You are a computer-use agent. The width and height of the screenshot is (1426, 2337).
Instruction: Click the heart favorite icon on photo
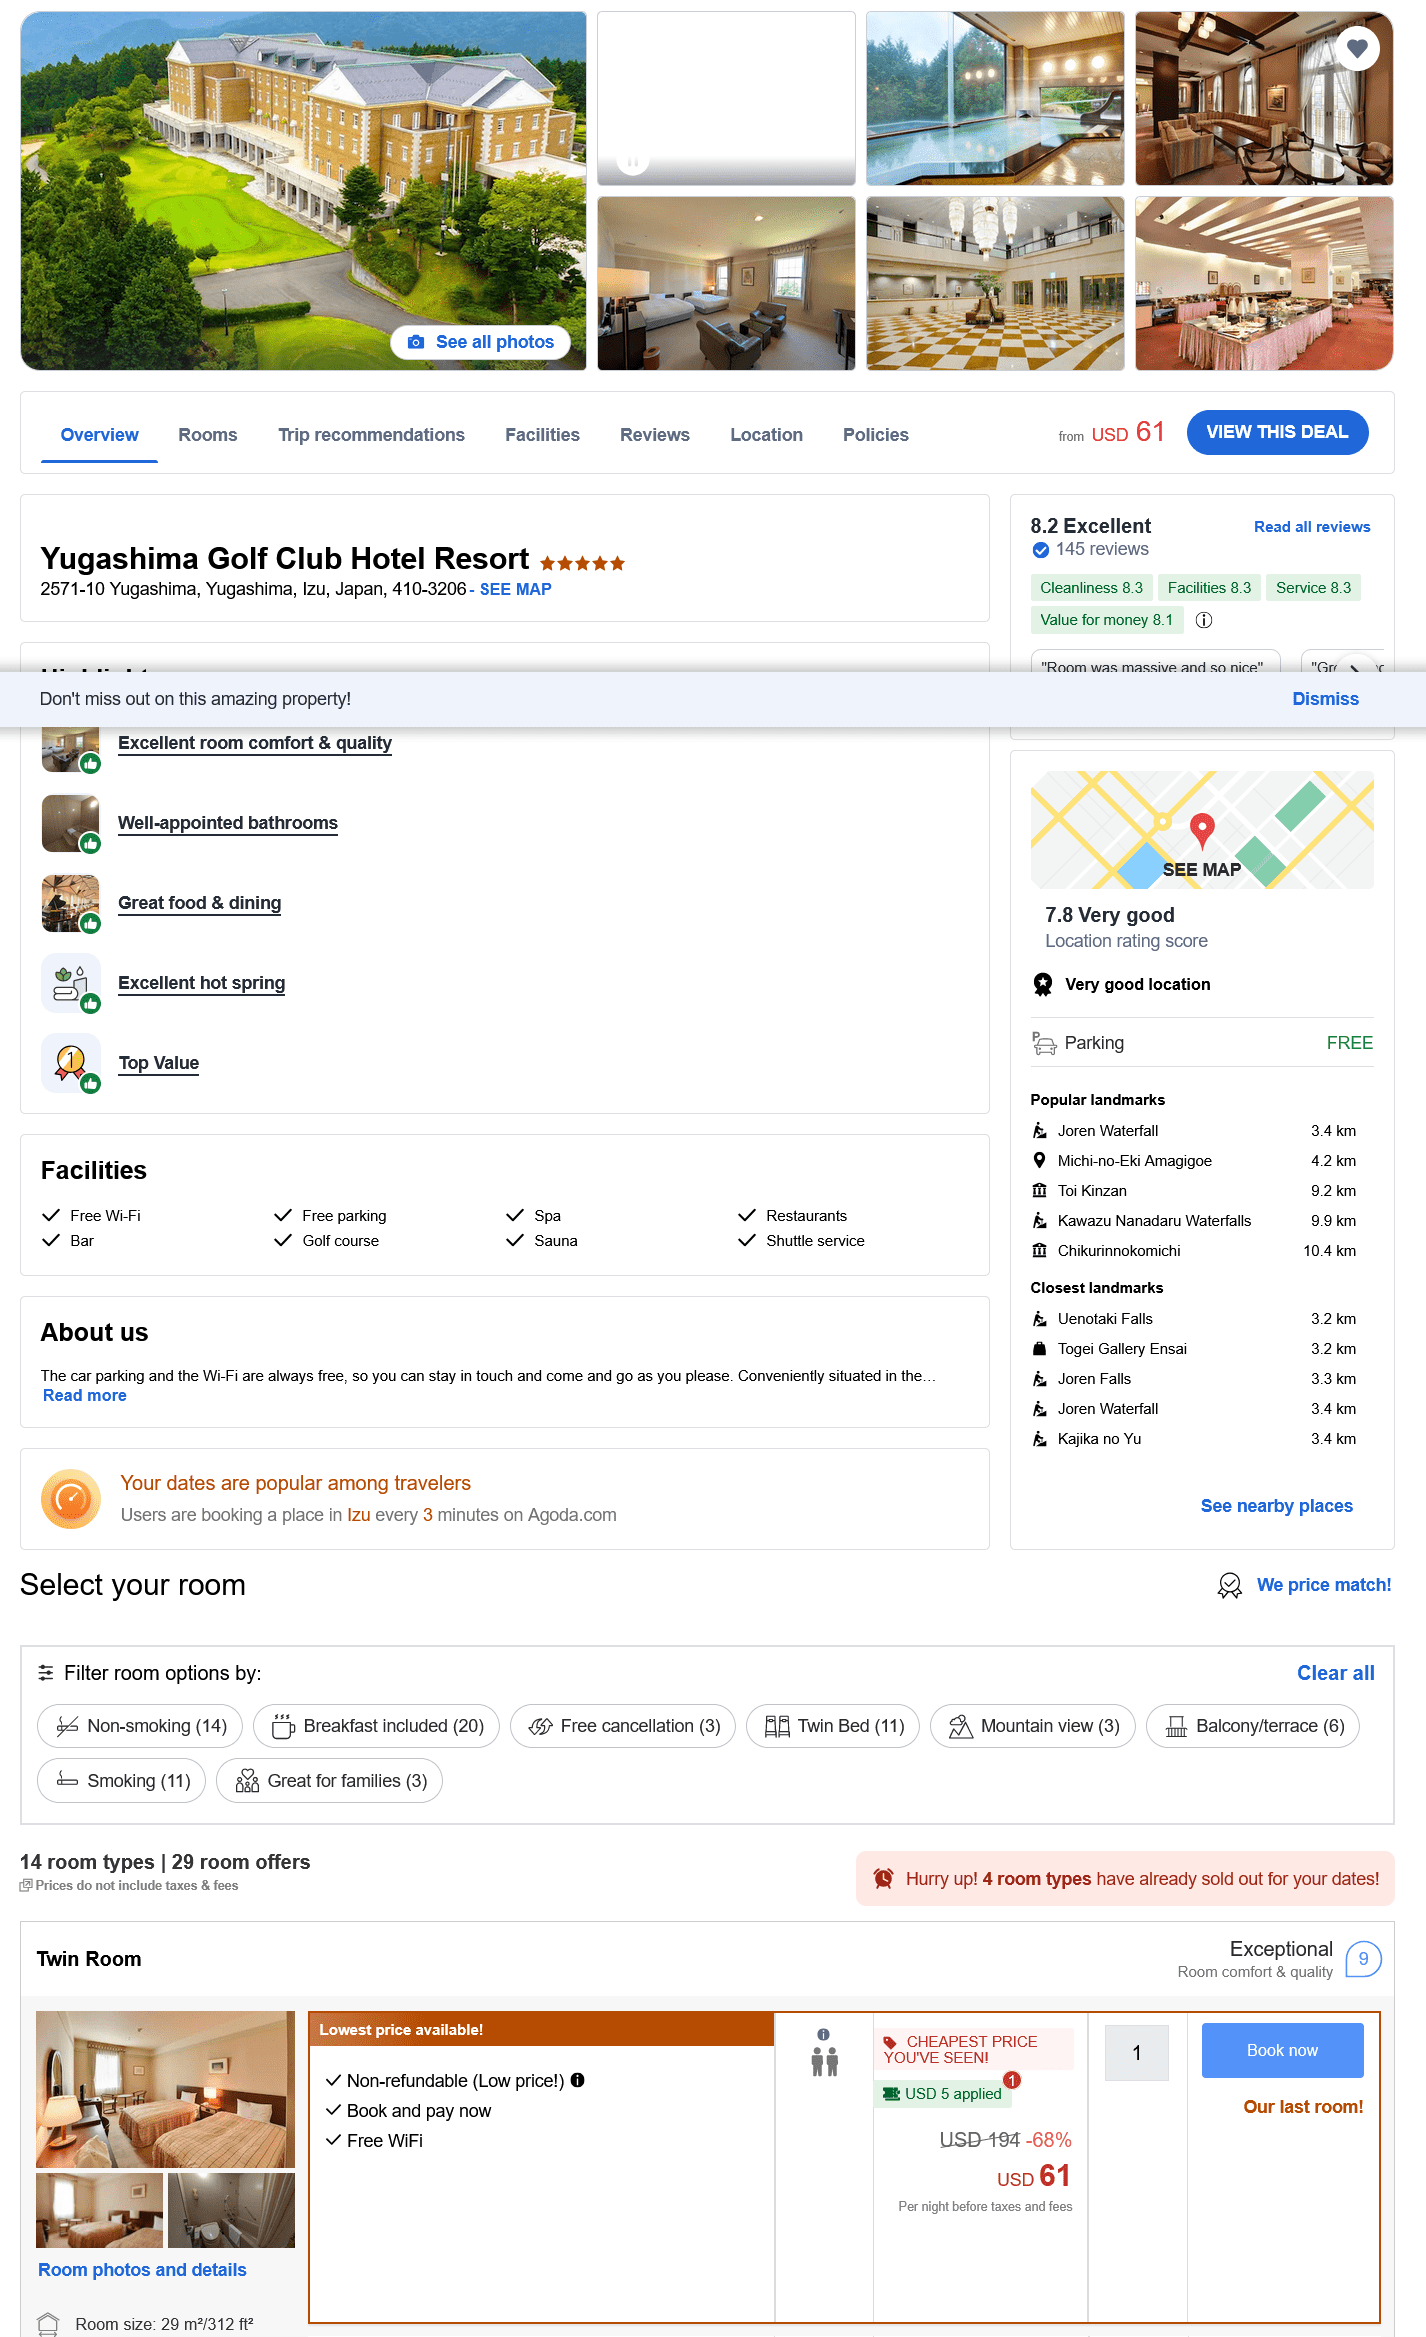pyautogui.click(x=1357, y=48)
